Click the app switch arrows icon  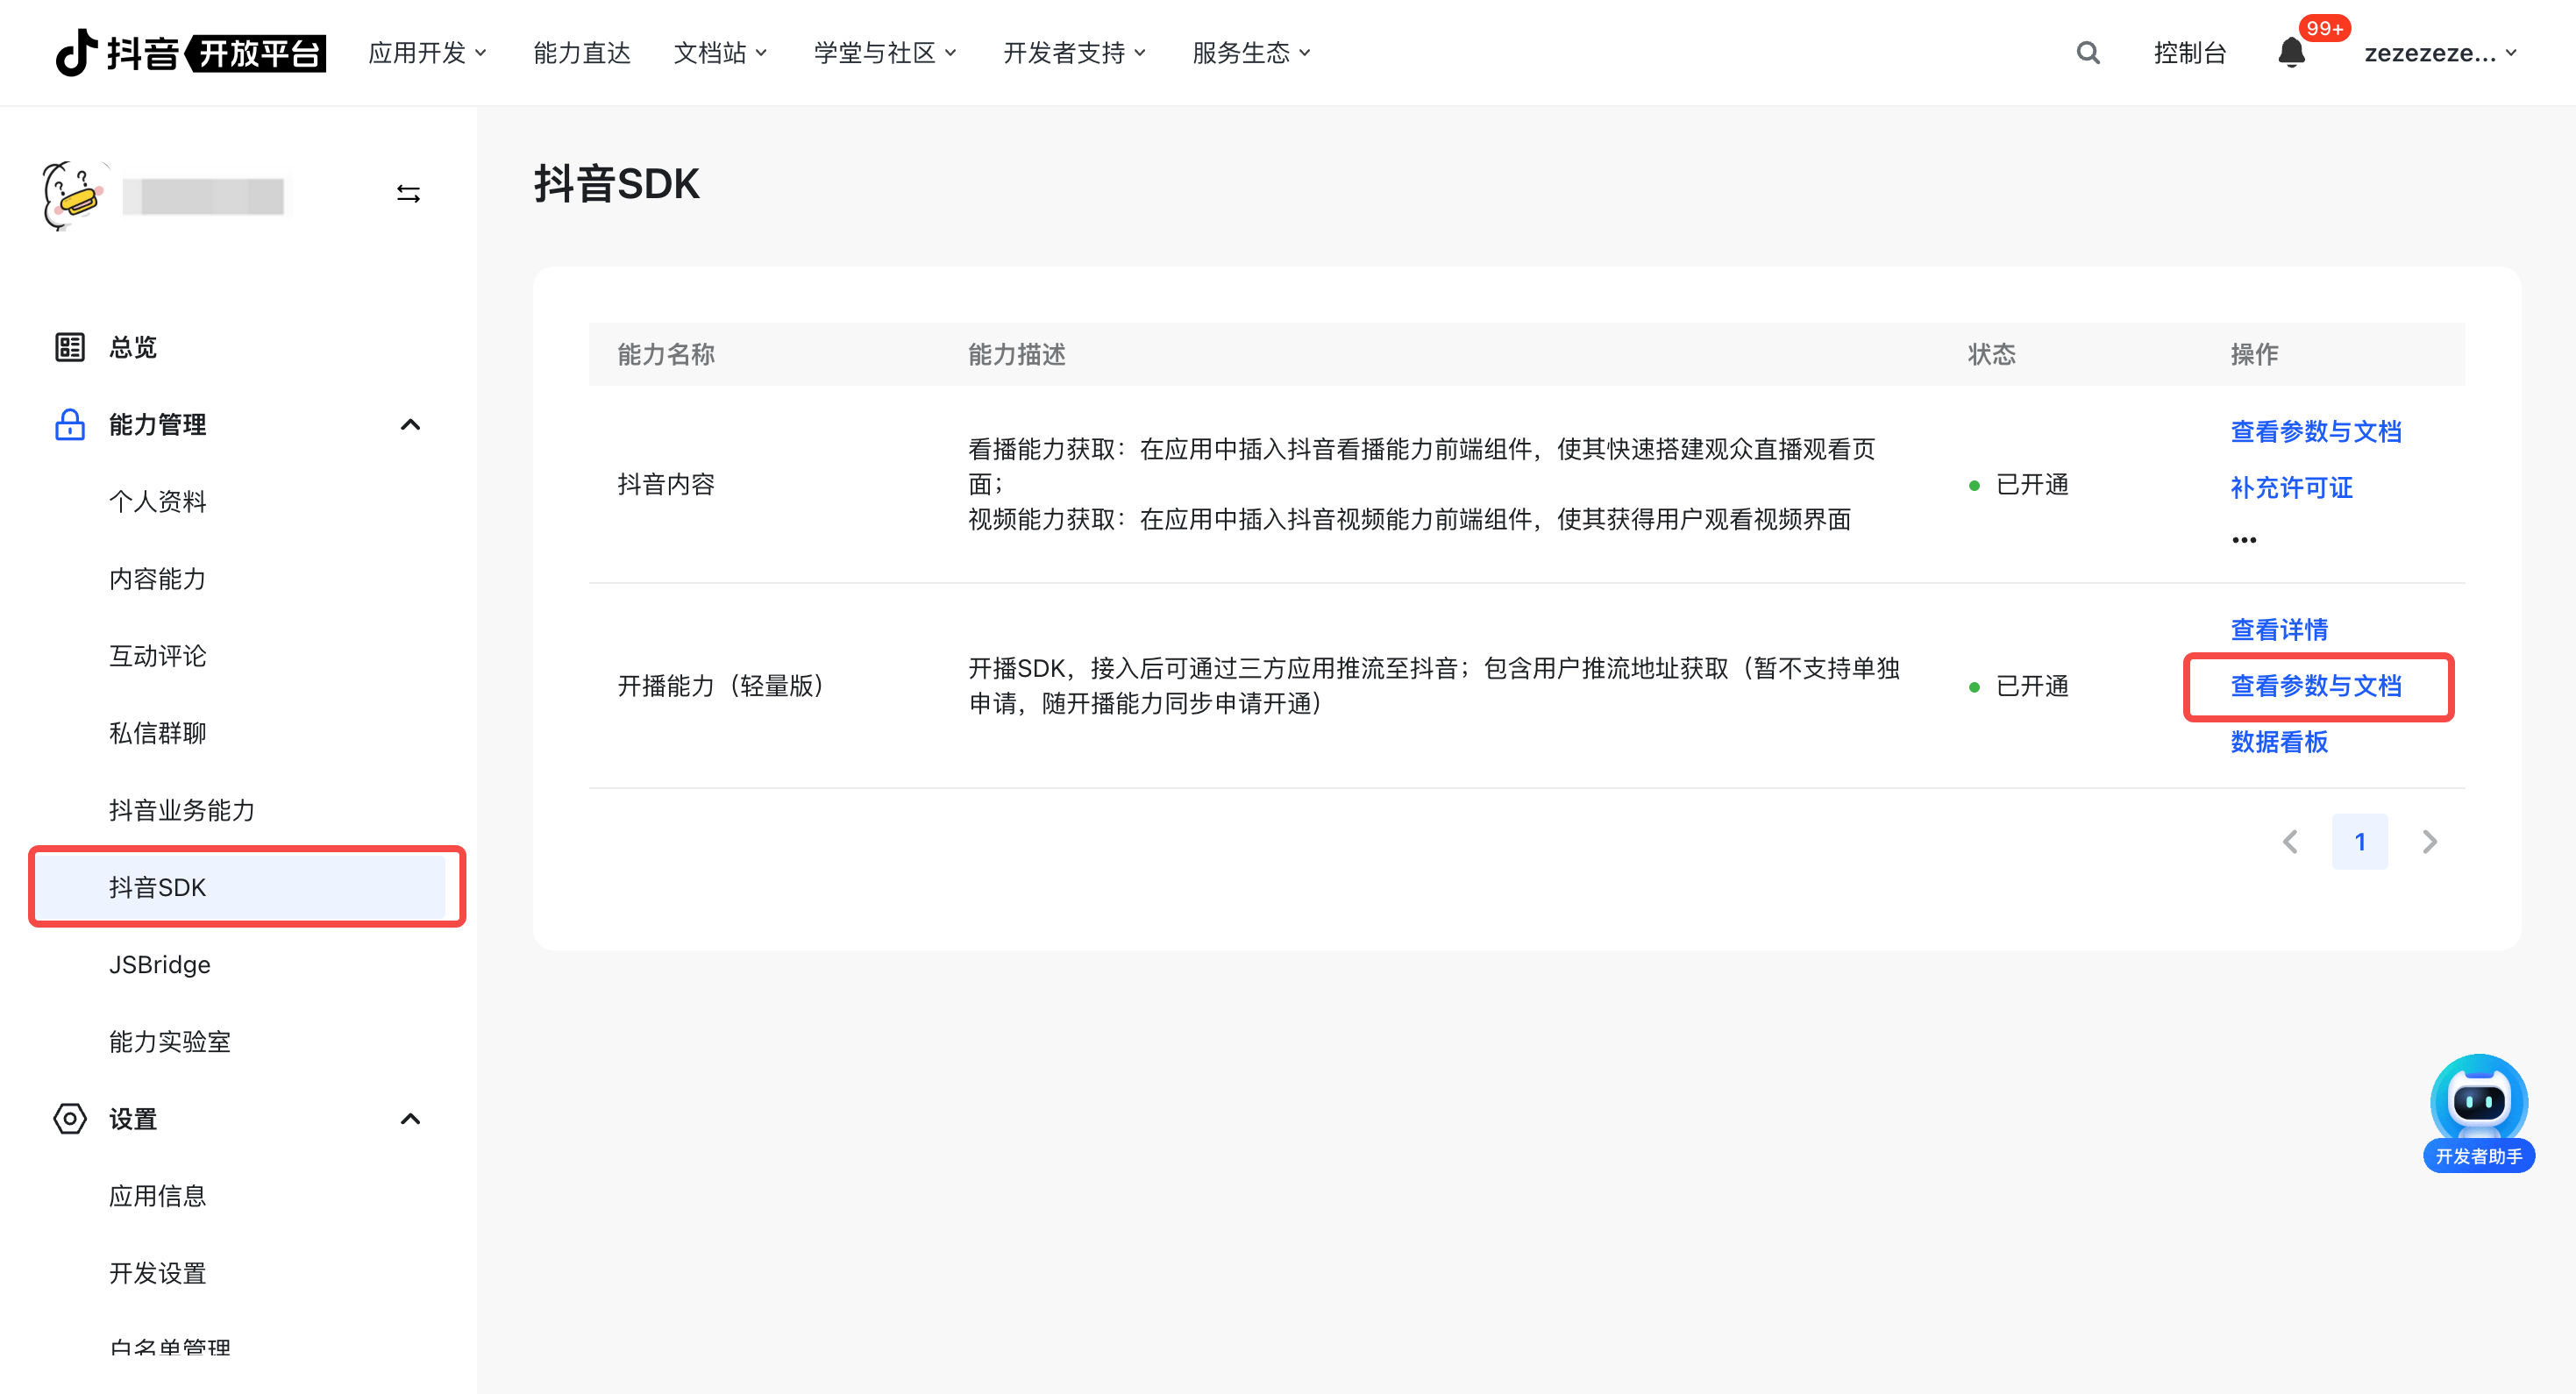click(408, 194)
